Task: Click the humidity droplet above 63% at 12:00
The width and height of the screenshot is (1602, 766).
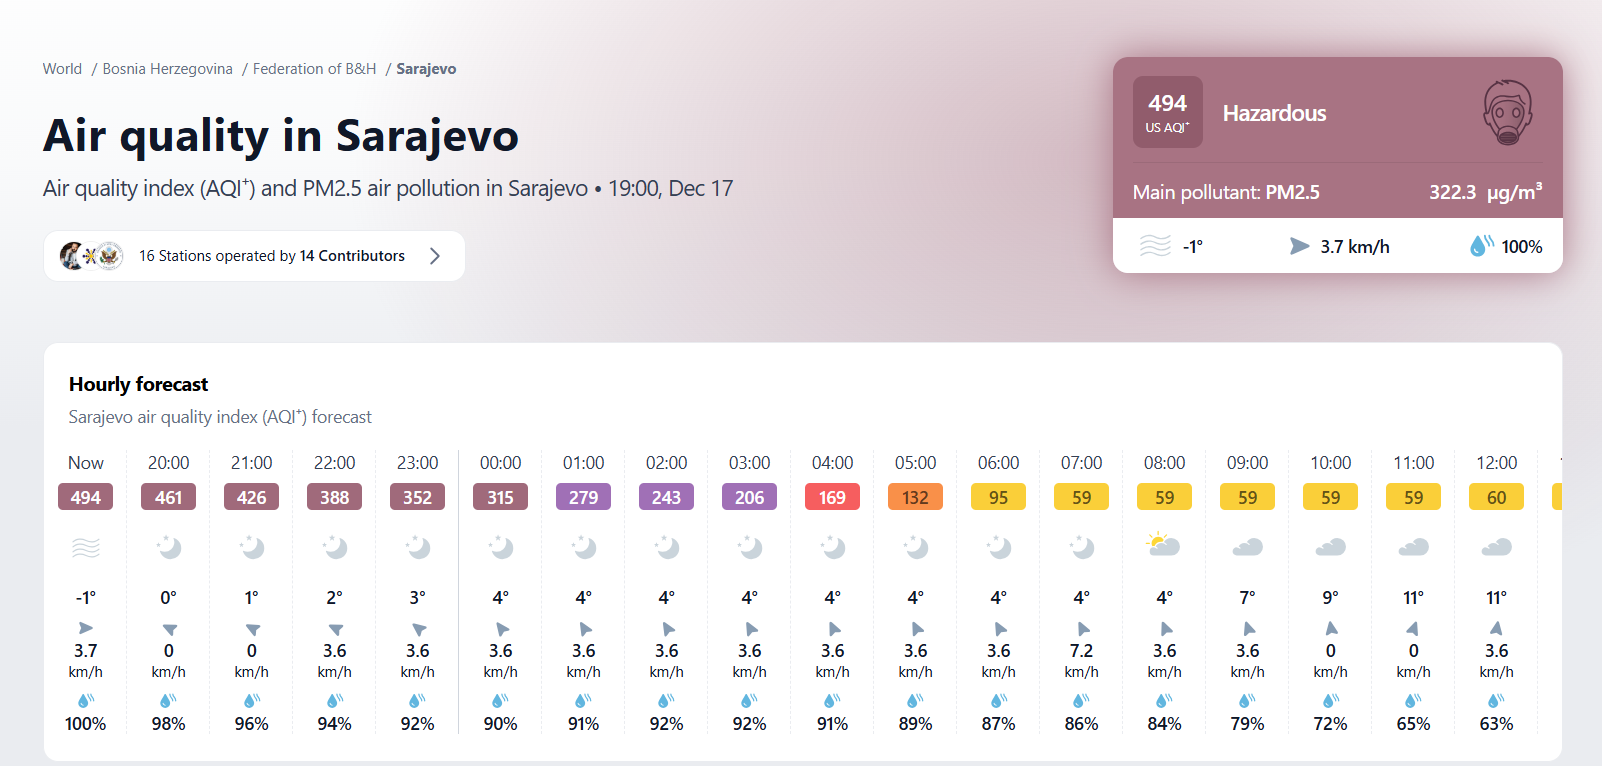Action: [1496, 700]
